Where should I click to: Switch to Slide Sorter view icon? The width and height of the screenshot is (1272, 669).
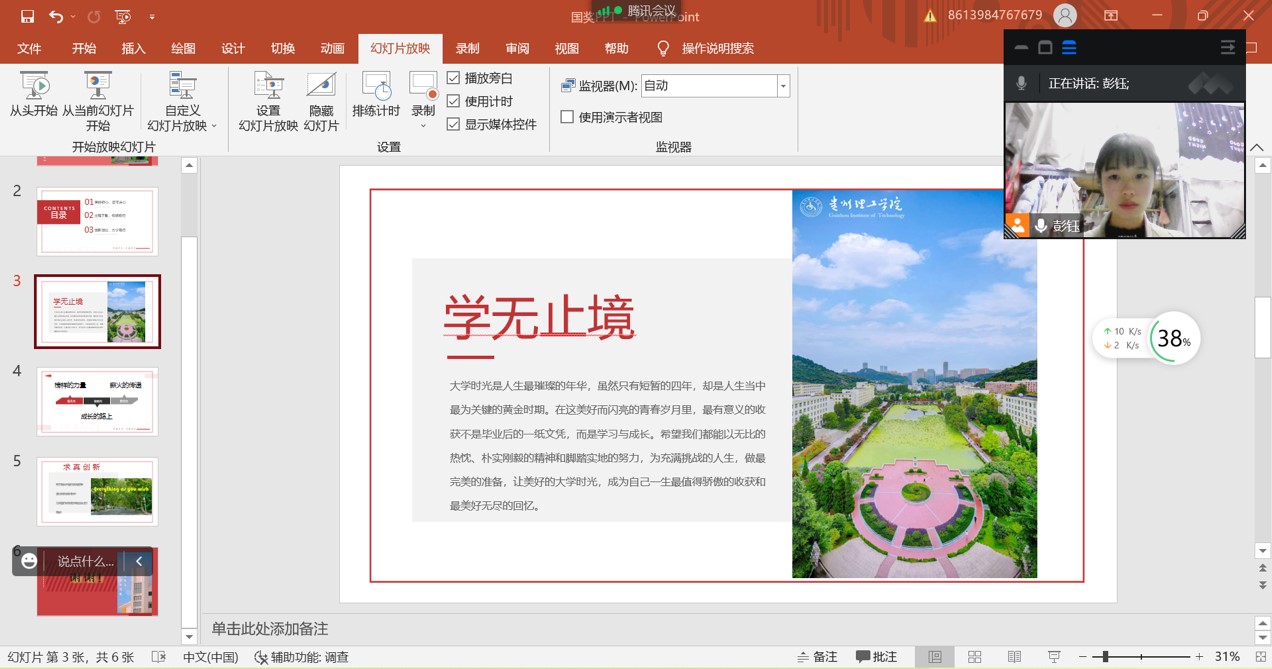click(974, 657)
